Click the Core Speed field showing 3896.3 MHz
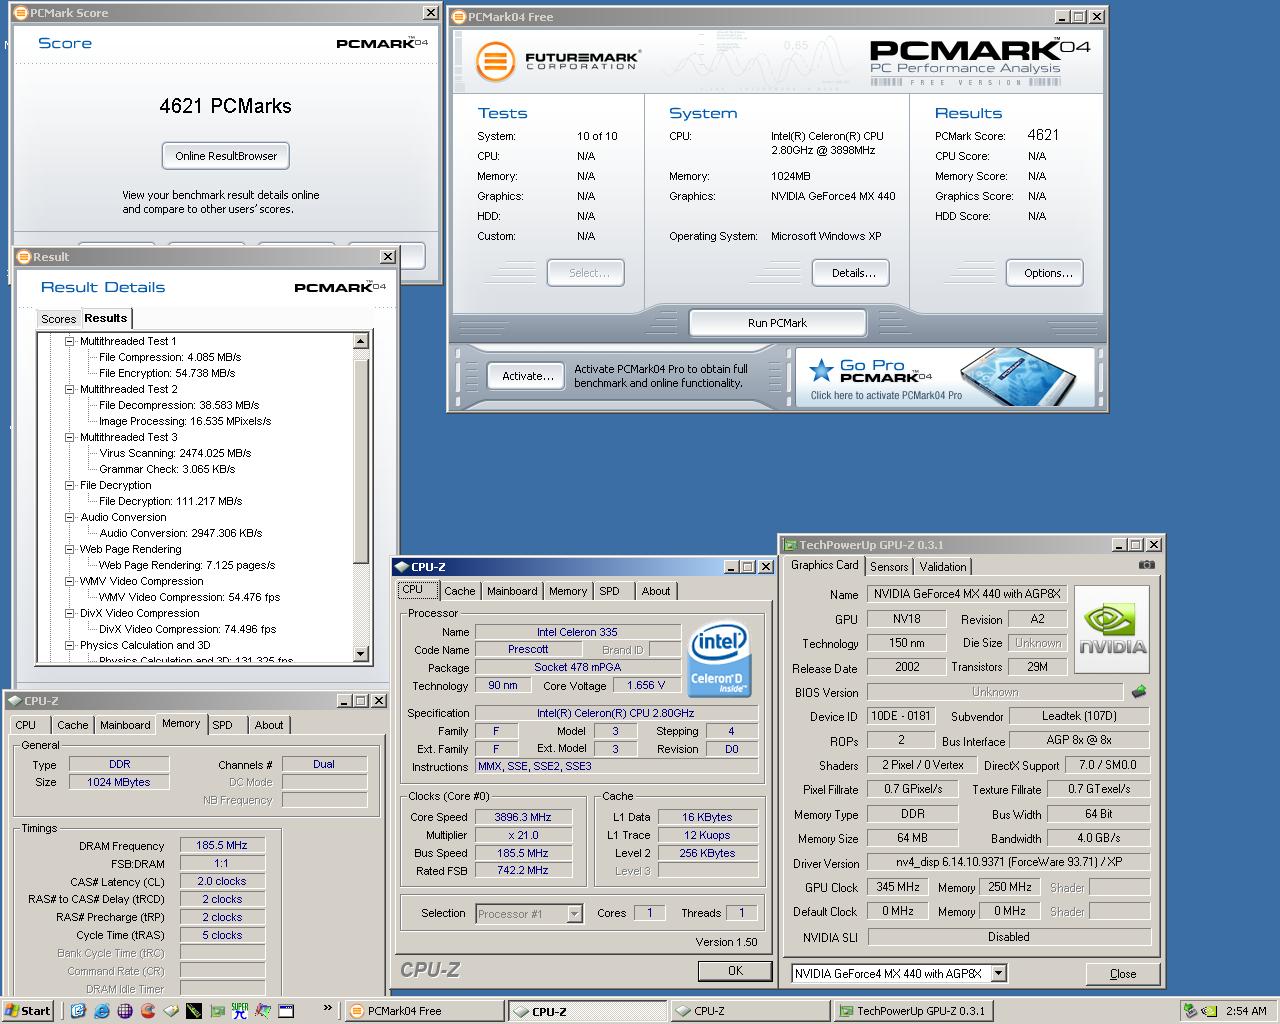The width and height of the screenshot is (1280, 1024). (x=523, y=817)
